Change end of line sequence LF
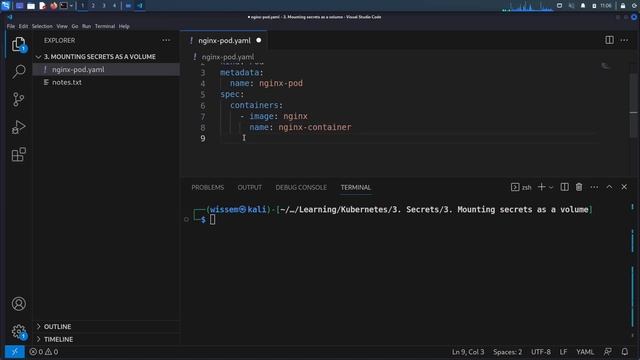640x360 pixels. [x=563, y=352]
